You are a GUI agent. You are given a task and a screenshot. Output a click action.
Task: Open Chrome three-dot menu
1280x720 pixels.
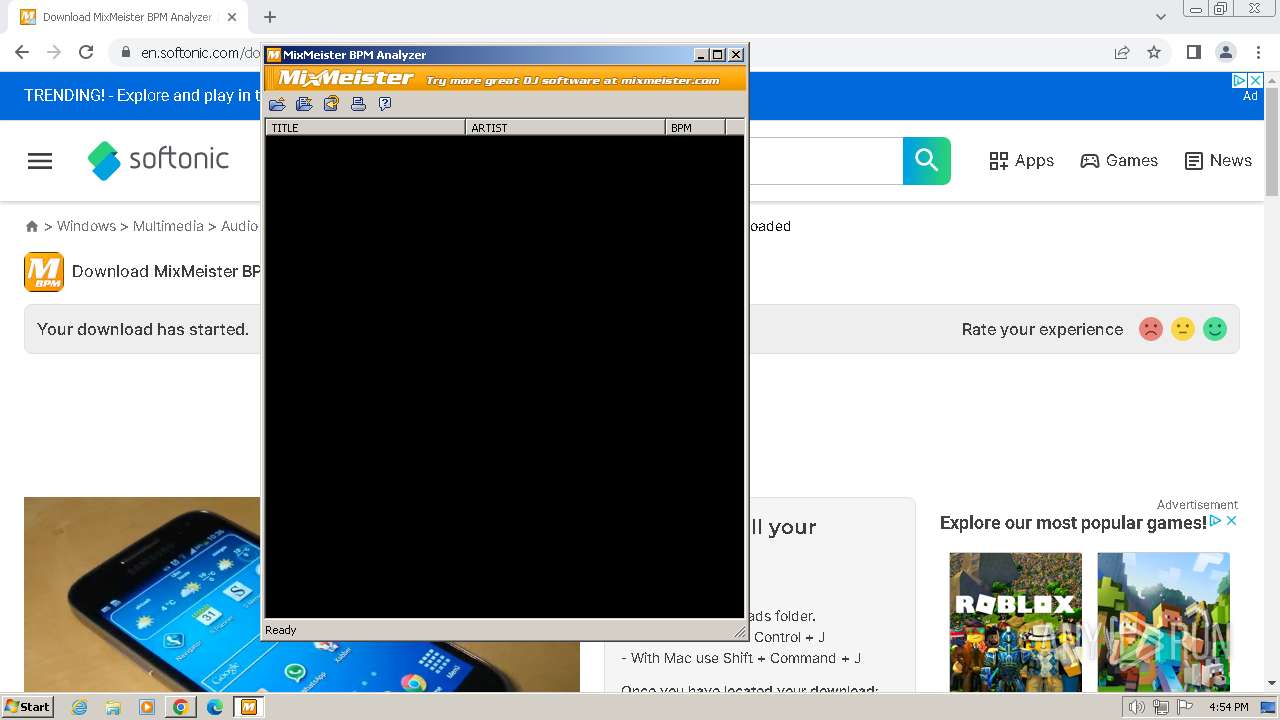(x=1258, y=52)
